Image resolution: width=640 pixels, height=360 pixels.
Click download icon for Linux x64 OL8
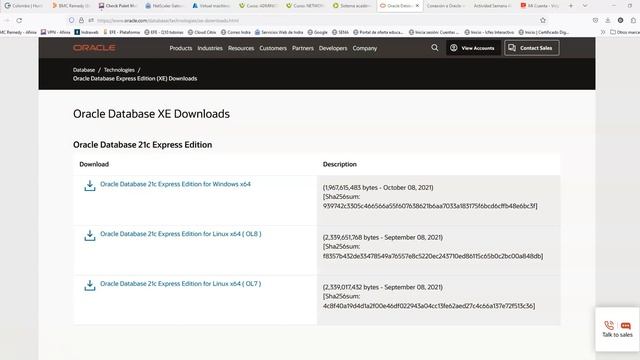(89, 236)
